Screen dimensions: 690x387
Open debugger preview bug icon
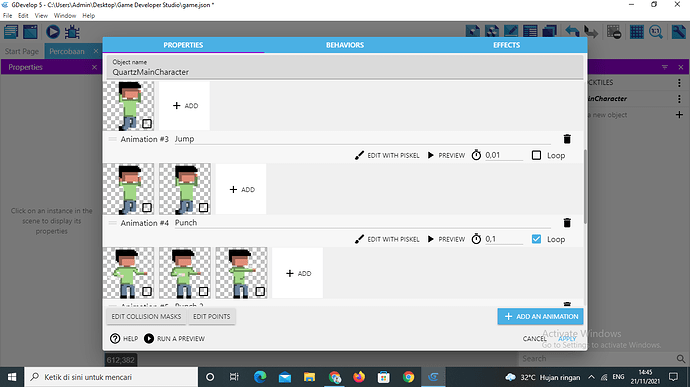click(72, 32)
